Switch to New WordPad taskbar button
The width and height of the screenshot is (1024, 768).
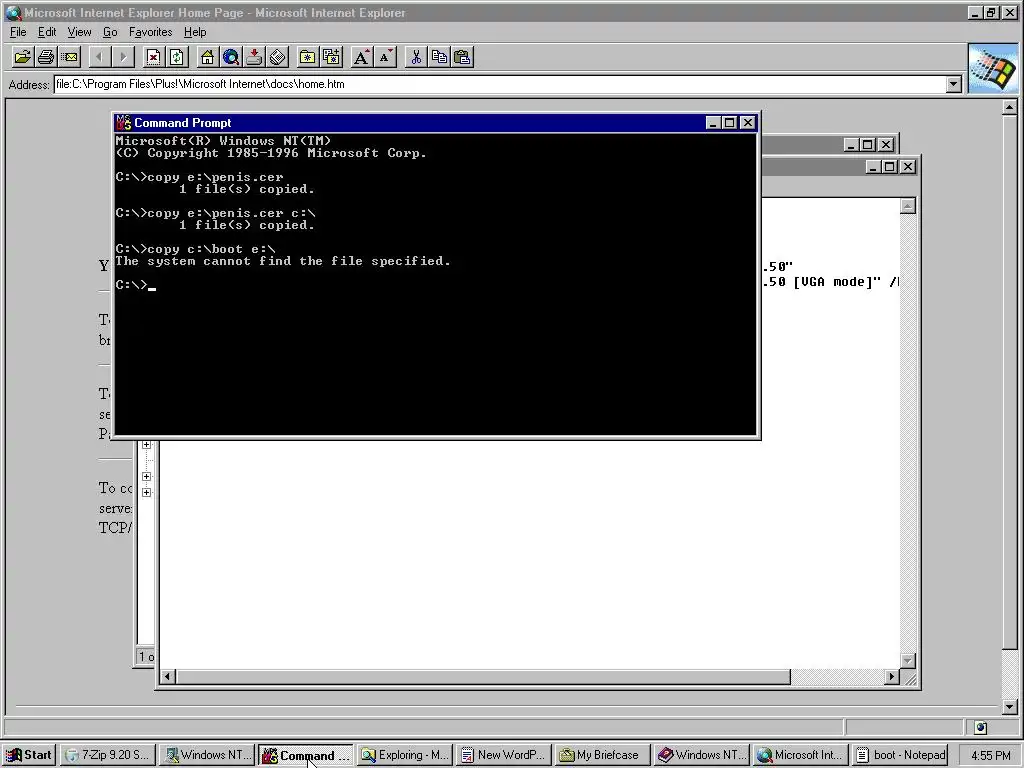tap(504, 755)
